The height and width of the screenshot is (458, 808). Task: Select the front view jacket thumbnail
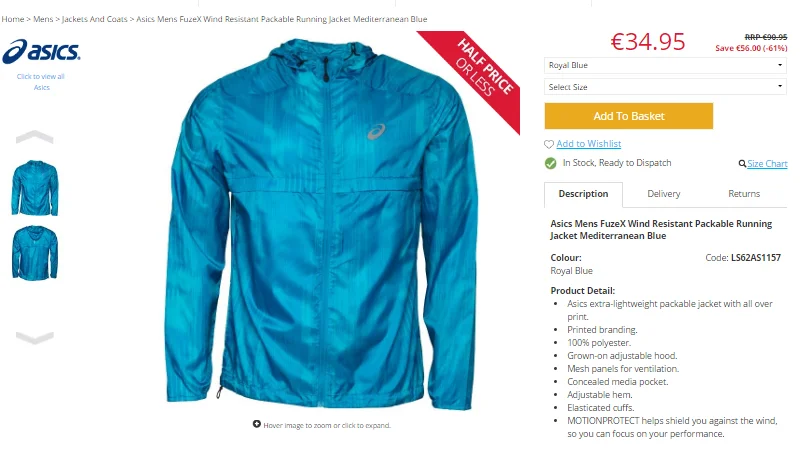[35, 188]
